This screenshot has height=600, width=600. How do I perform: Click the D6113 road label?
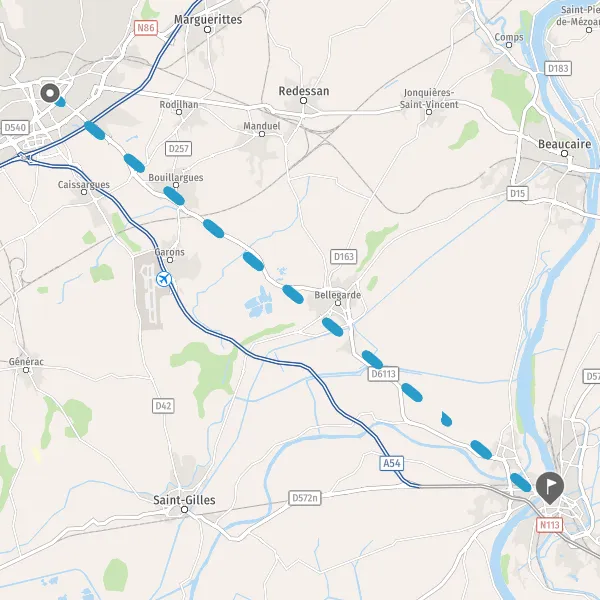point(383,373)
